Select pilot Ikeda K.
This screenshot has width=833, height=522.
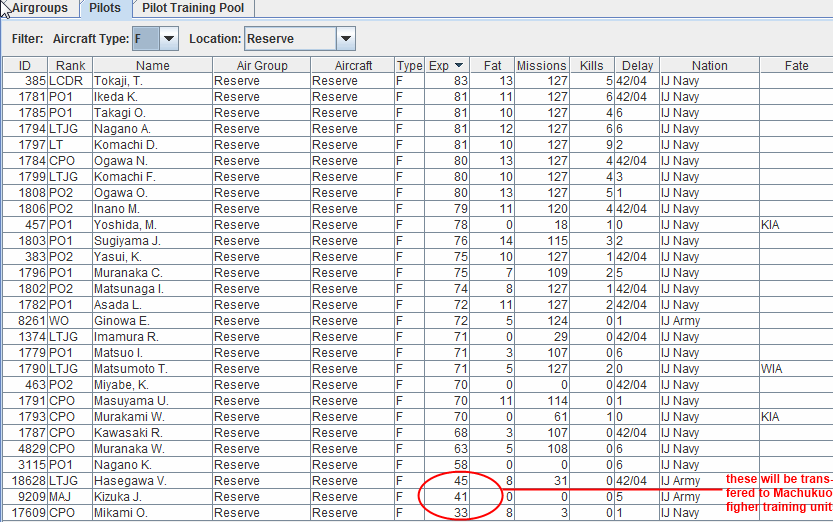coord(152,97)
